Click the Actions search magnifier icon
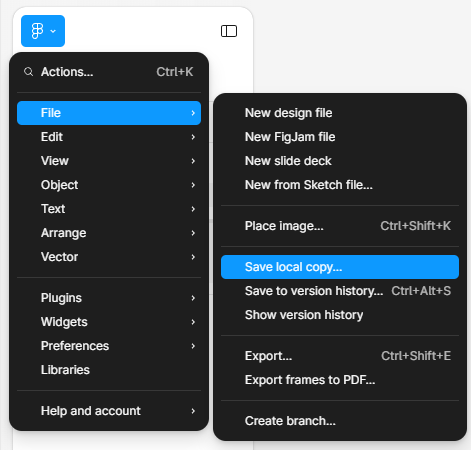The height and width of the screenshot is (450, 471). [x=29, y=72]
